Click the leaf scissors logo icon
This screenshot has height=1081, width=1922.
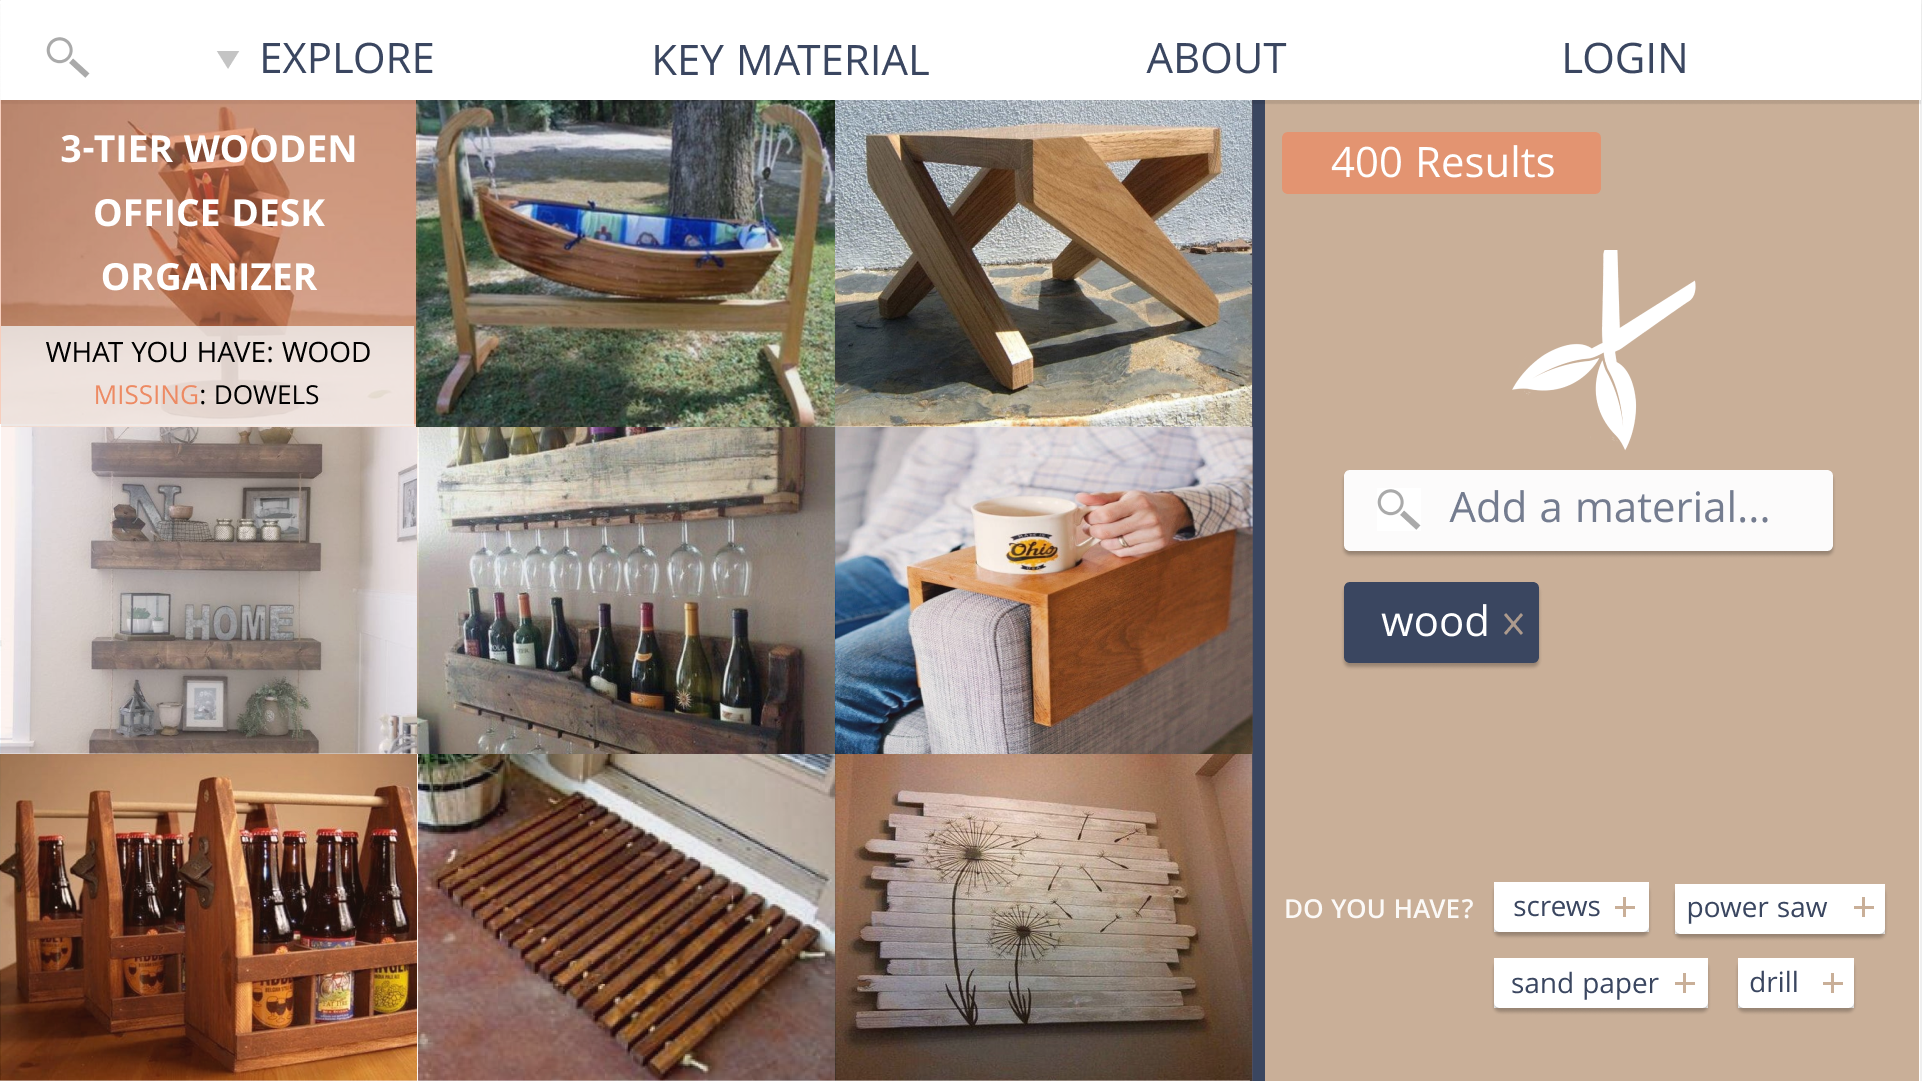point(1604,349)
